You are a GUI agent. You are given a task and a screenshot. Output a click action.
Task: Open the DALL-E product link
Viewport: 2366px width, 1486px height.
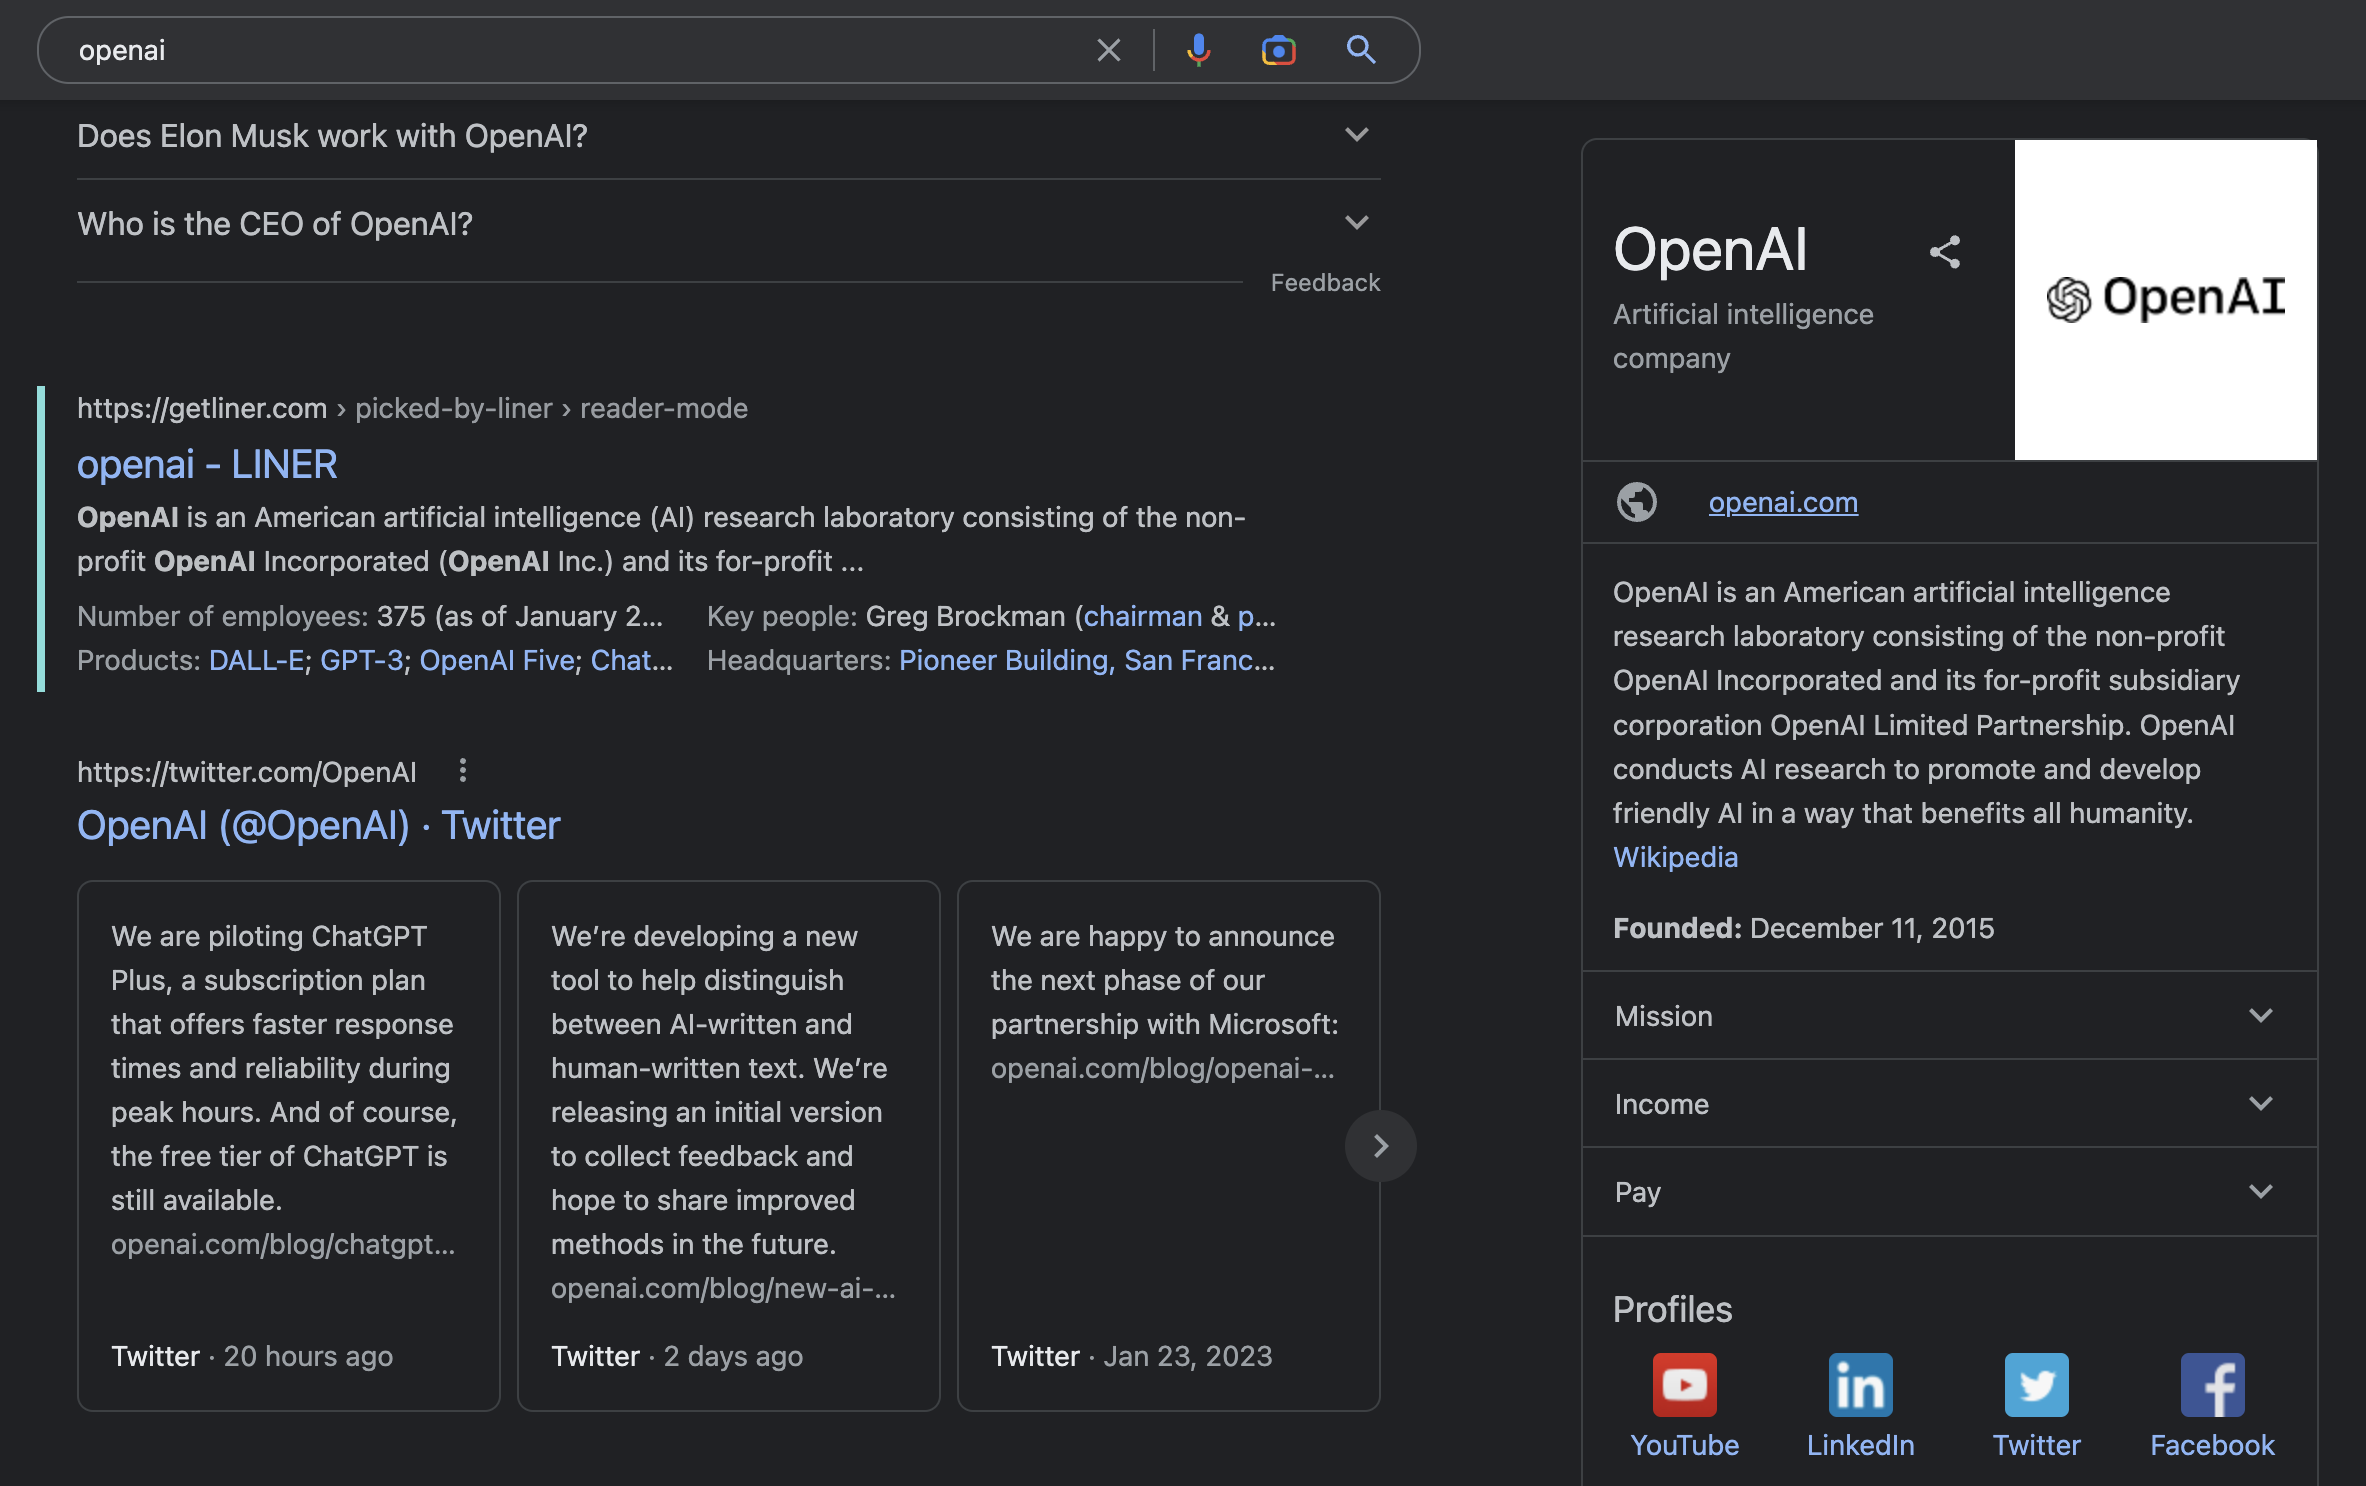[x=257, y=660]
